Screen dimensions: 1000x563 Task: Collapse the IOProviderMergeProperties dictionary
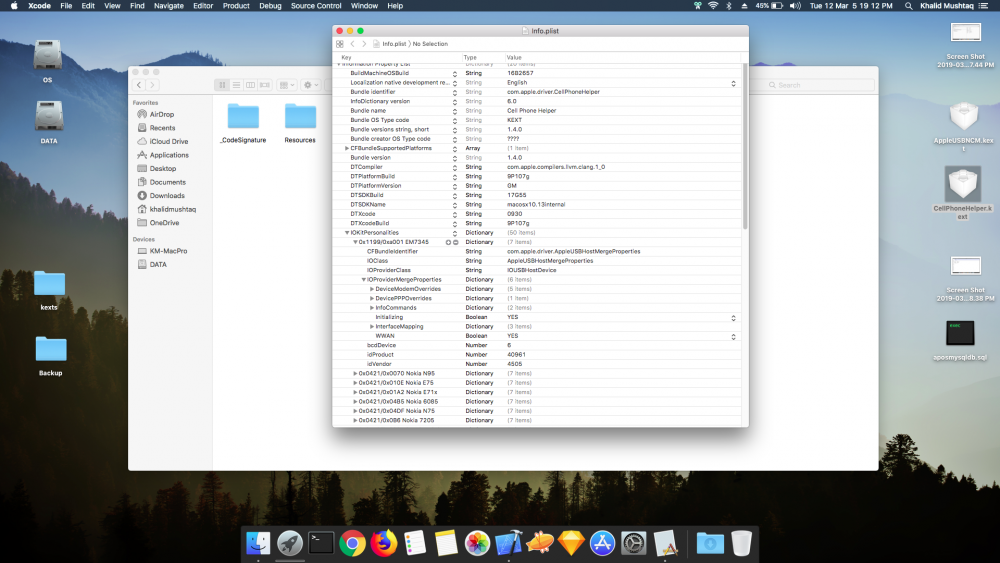pos(364,280)
